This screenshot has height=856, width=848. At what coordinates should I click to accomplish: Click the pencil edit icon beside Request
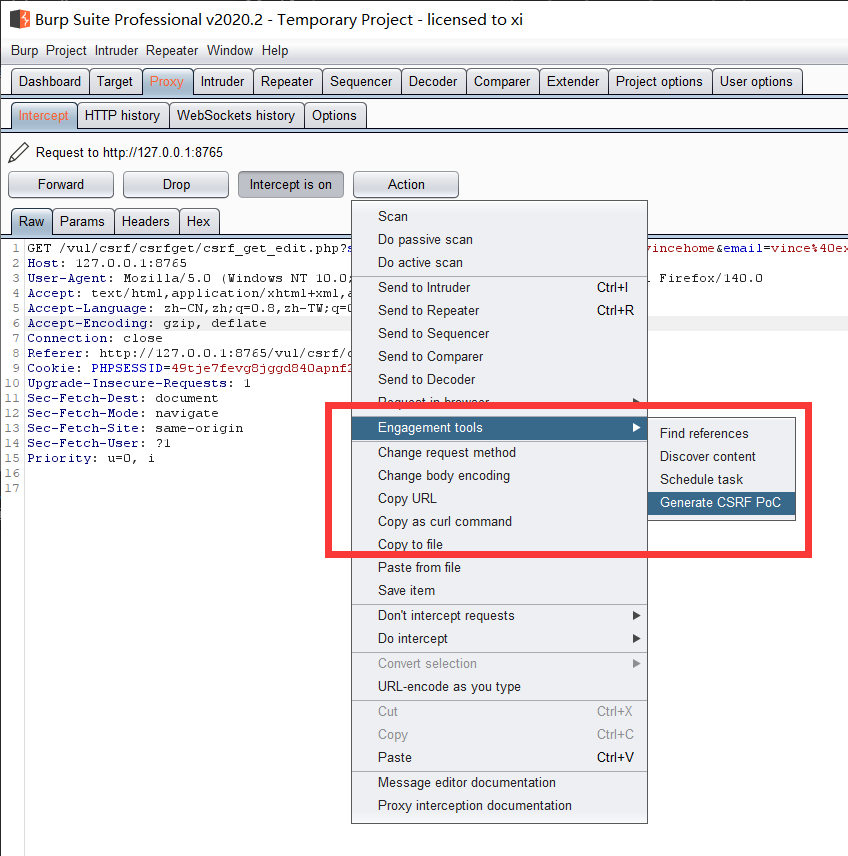point(18,152)
